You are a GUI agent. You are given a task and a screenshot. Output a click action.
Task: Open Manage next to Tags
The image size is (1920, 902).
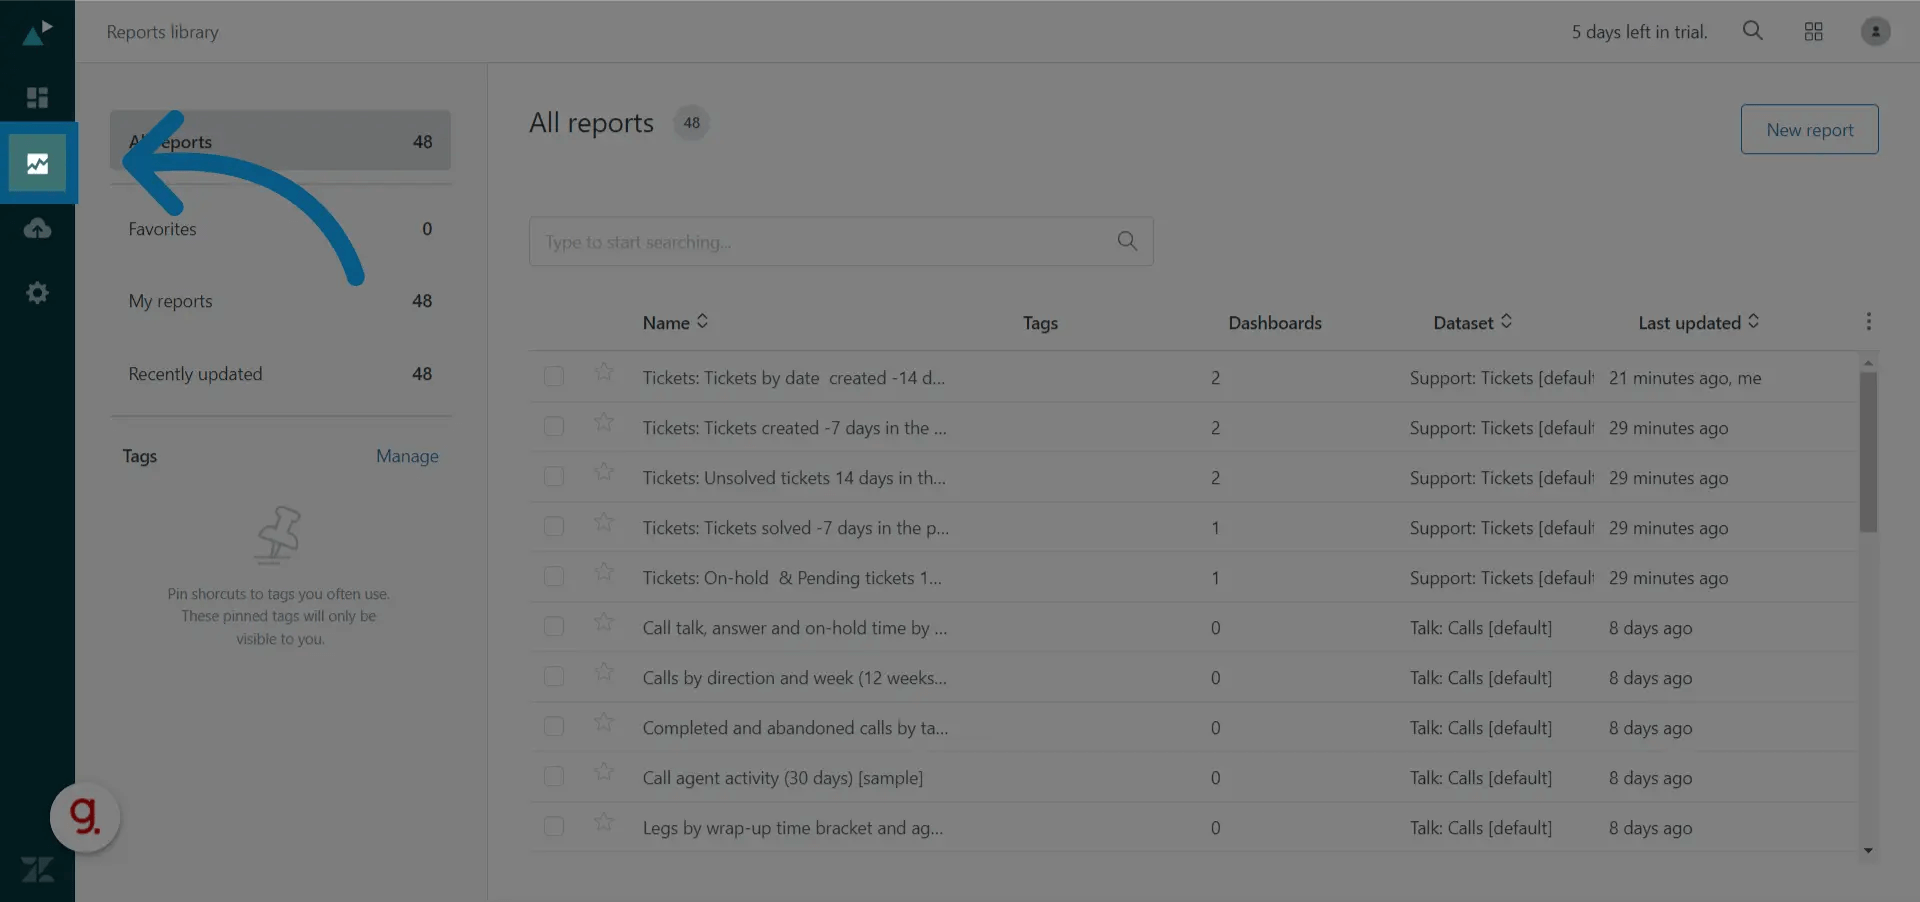[407, 456]
